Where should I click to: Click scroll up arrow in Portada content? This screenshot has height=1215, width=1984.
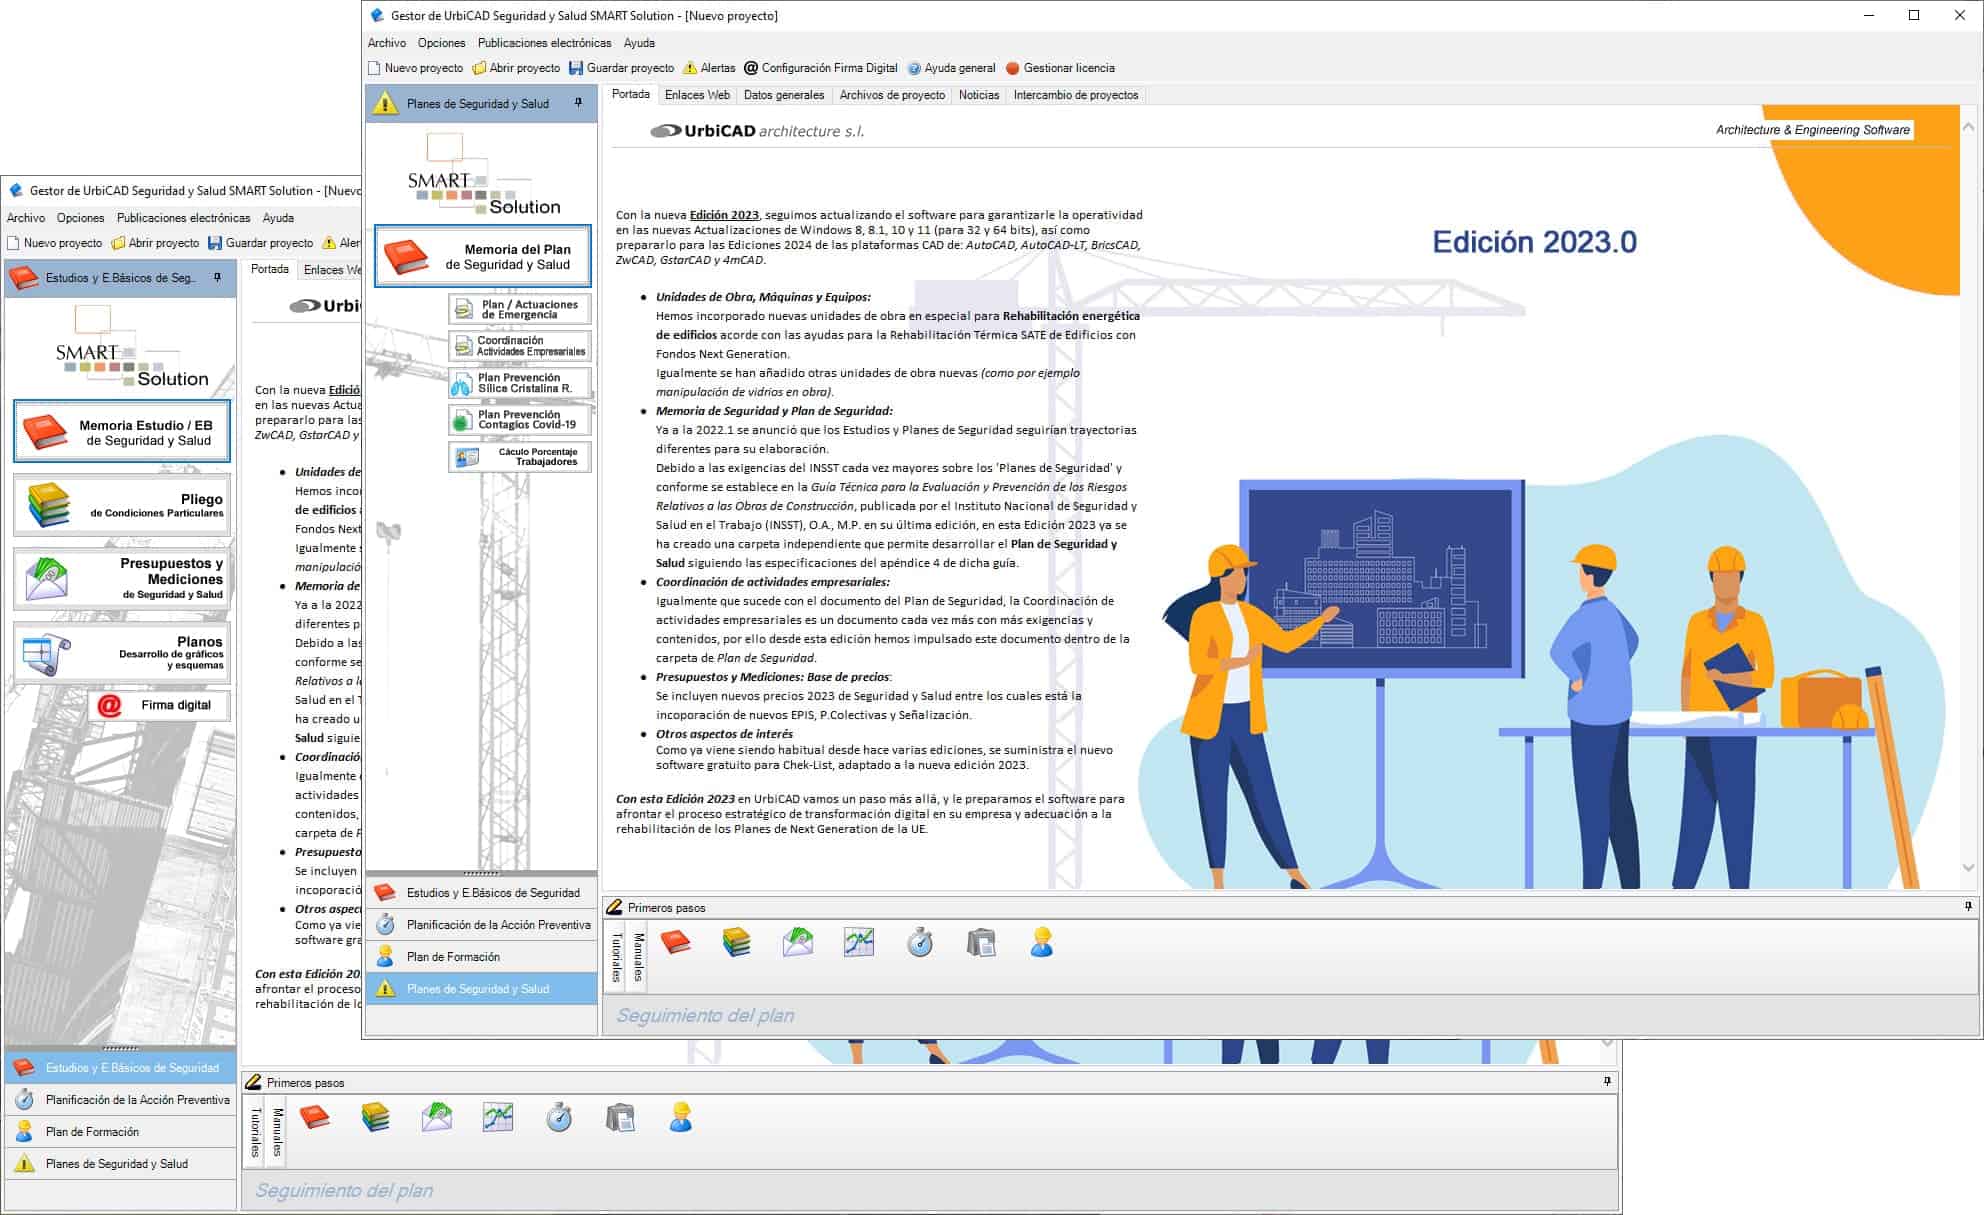(1968, 127)
